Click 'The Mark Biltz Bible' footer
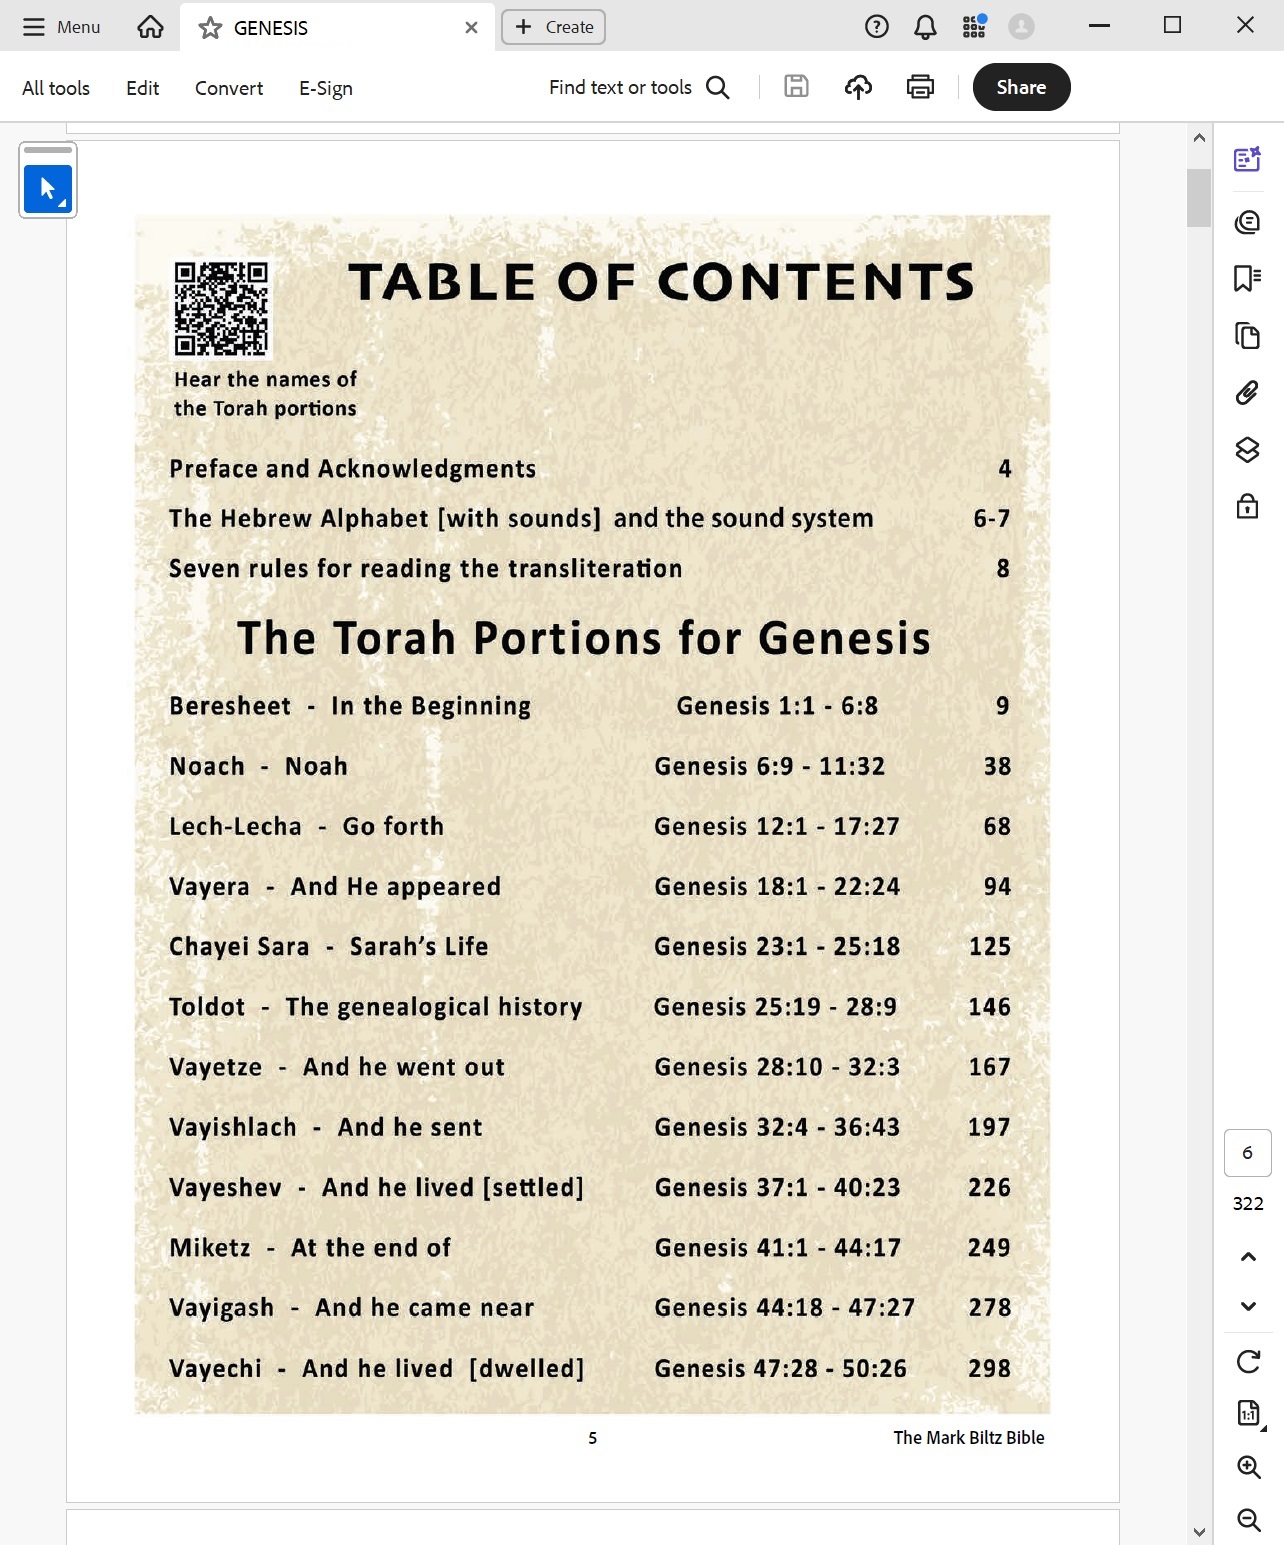The height and width of the screenshot is (1545, 1284). (x=969, y=1438)
